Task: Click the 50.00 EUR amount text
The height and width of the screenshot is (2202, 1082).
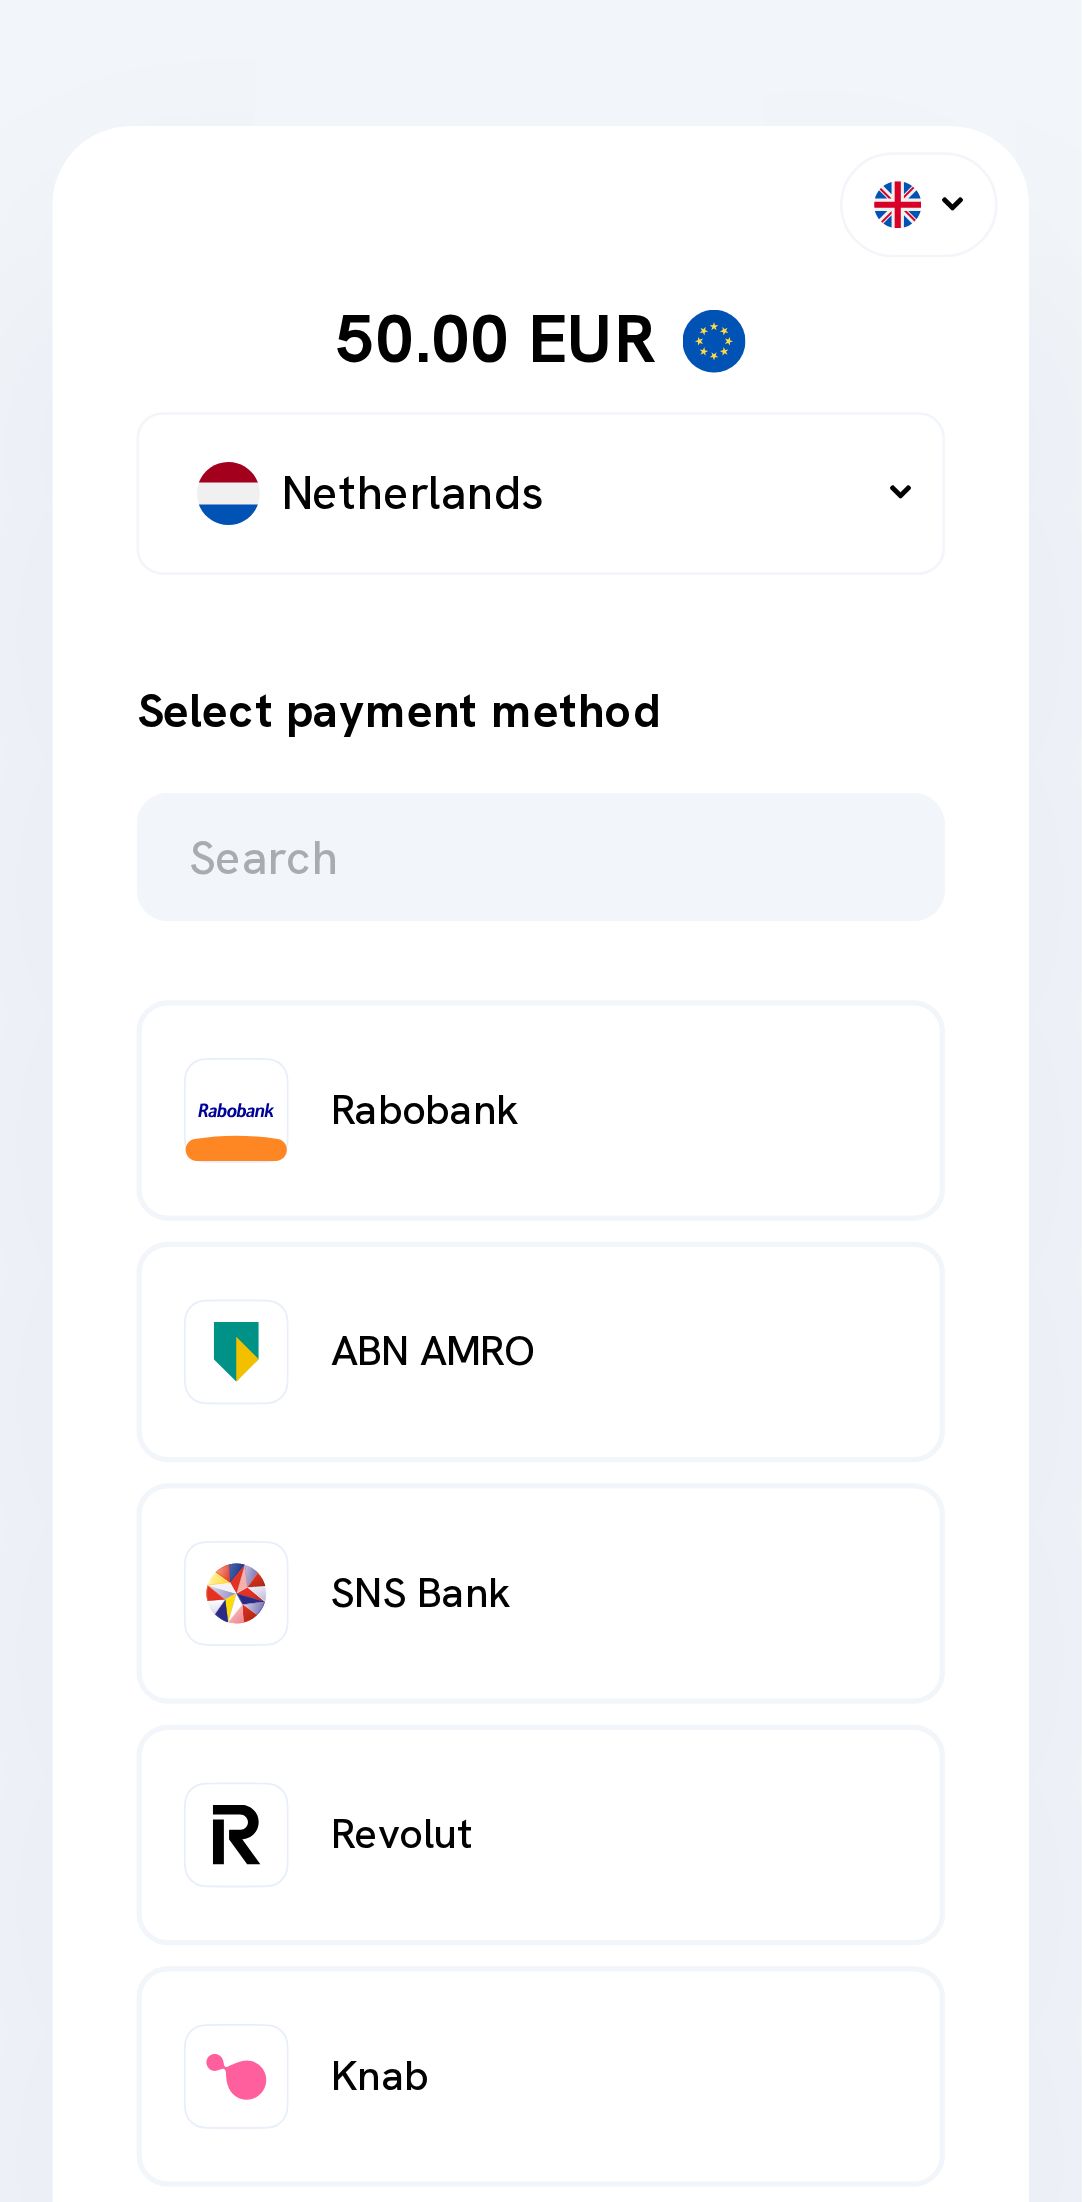Action: (x=495, y=340)
